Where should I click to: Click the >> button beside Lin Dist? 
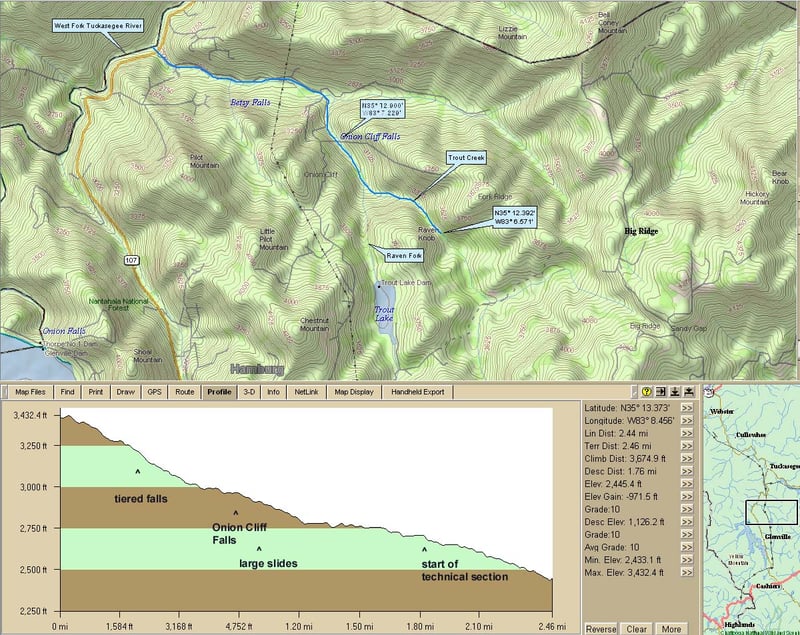pyautogui.click(x=687, y=434)
